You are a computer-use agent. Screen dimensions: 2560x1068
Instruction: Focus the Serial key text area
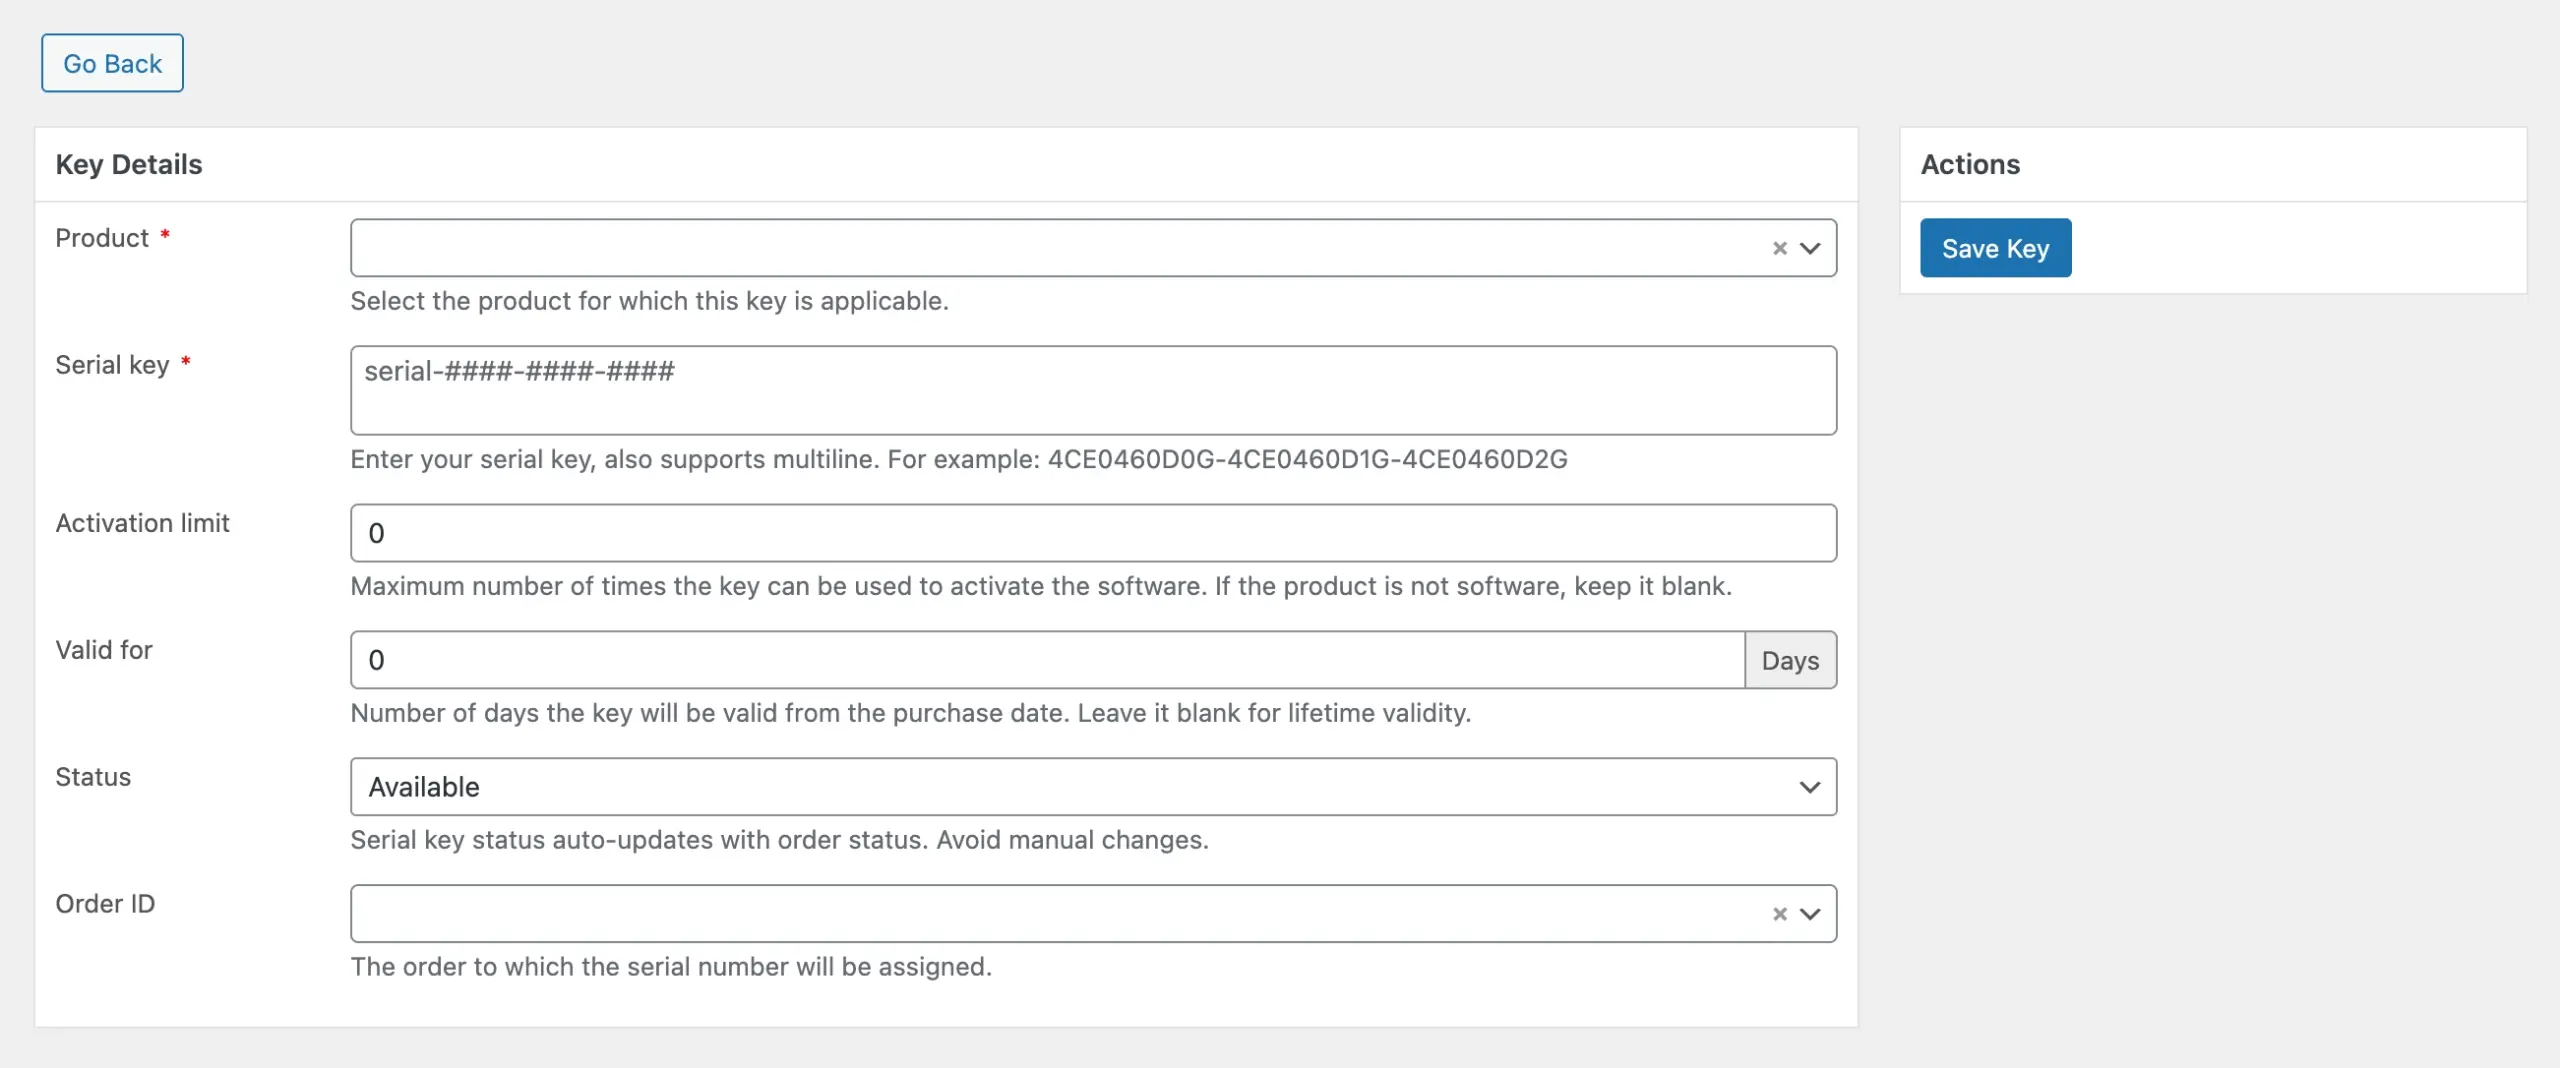(x=1092, y=390)
